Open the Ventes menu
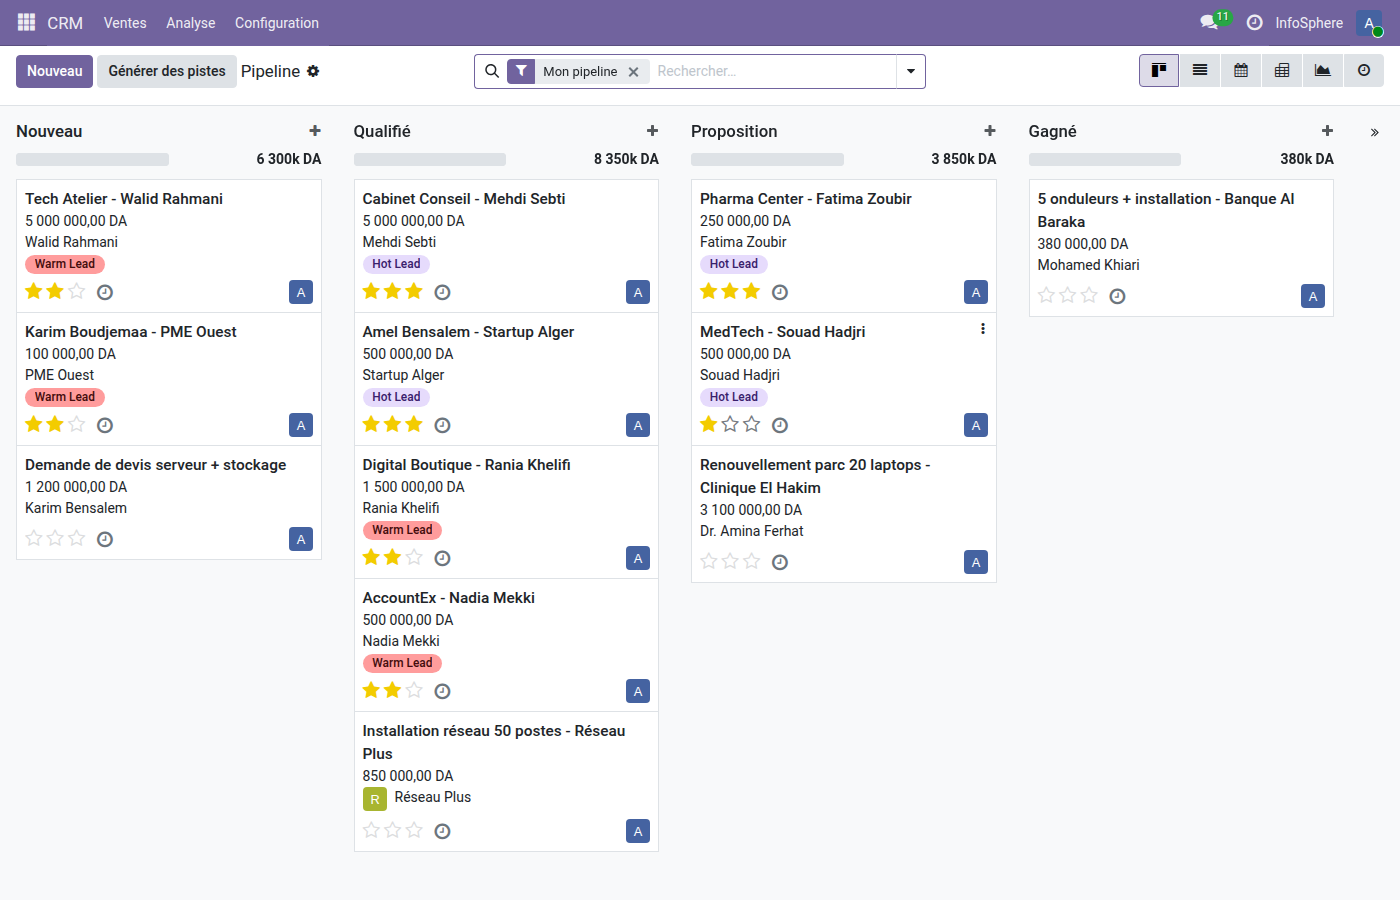This screenshot has height=900, width=1400. 124,22
